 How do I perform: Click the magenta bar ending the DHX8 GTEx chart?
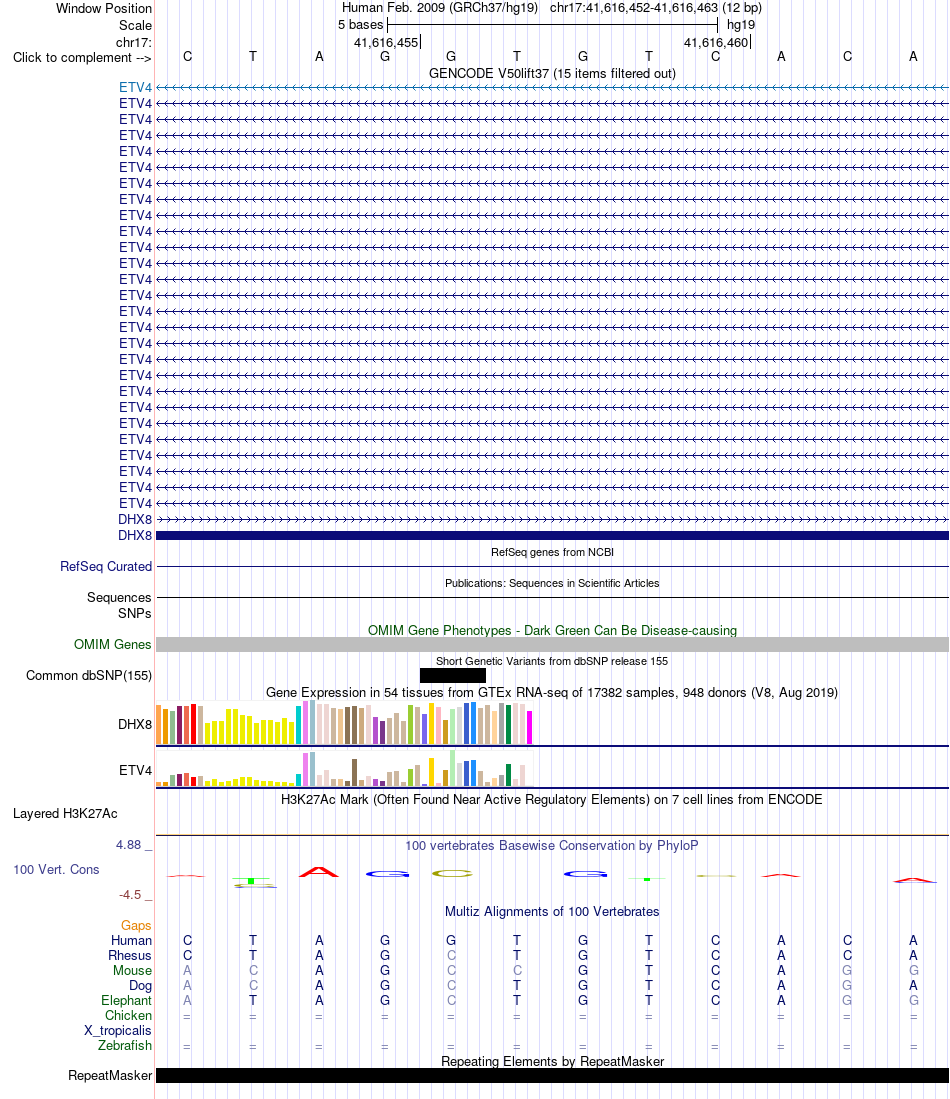coord(530,727)
